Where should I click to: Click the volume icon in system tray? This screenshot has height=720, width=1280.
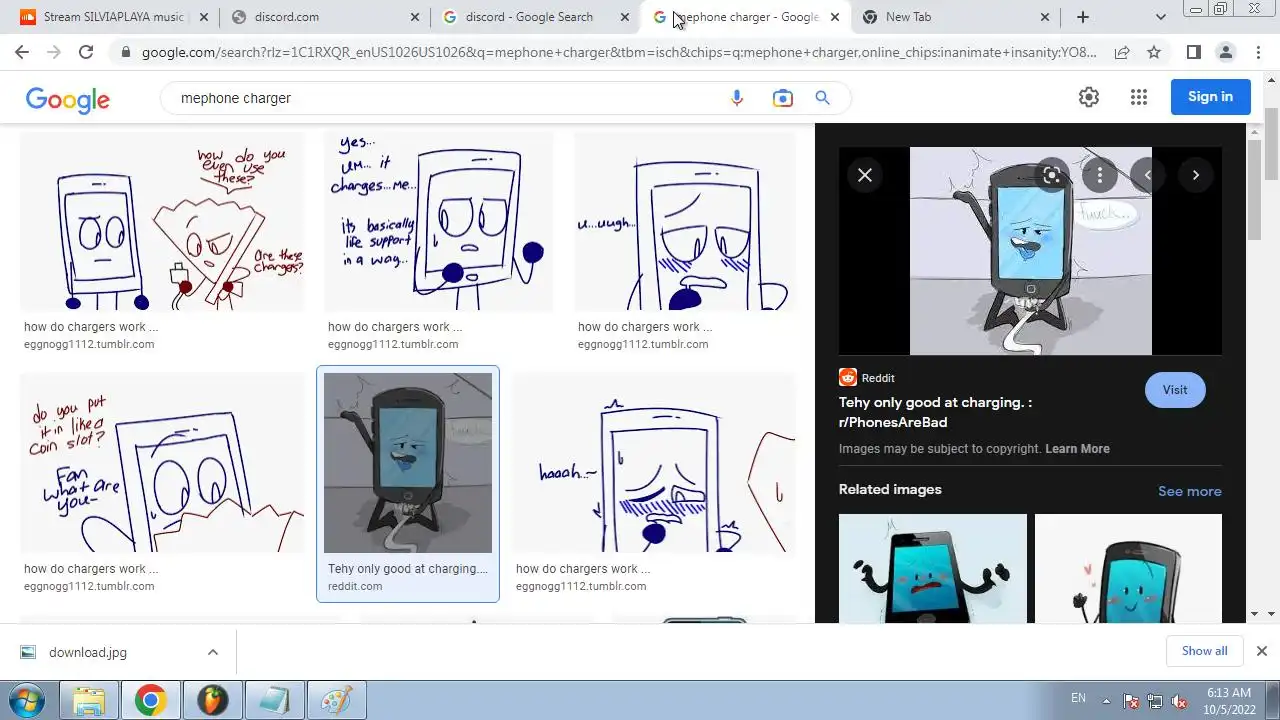click(x=1179, y=701)
